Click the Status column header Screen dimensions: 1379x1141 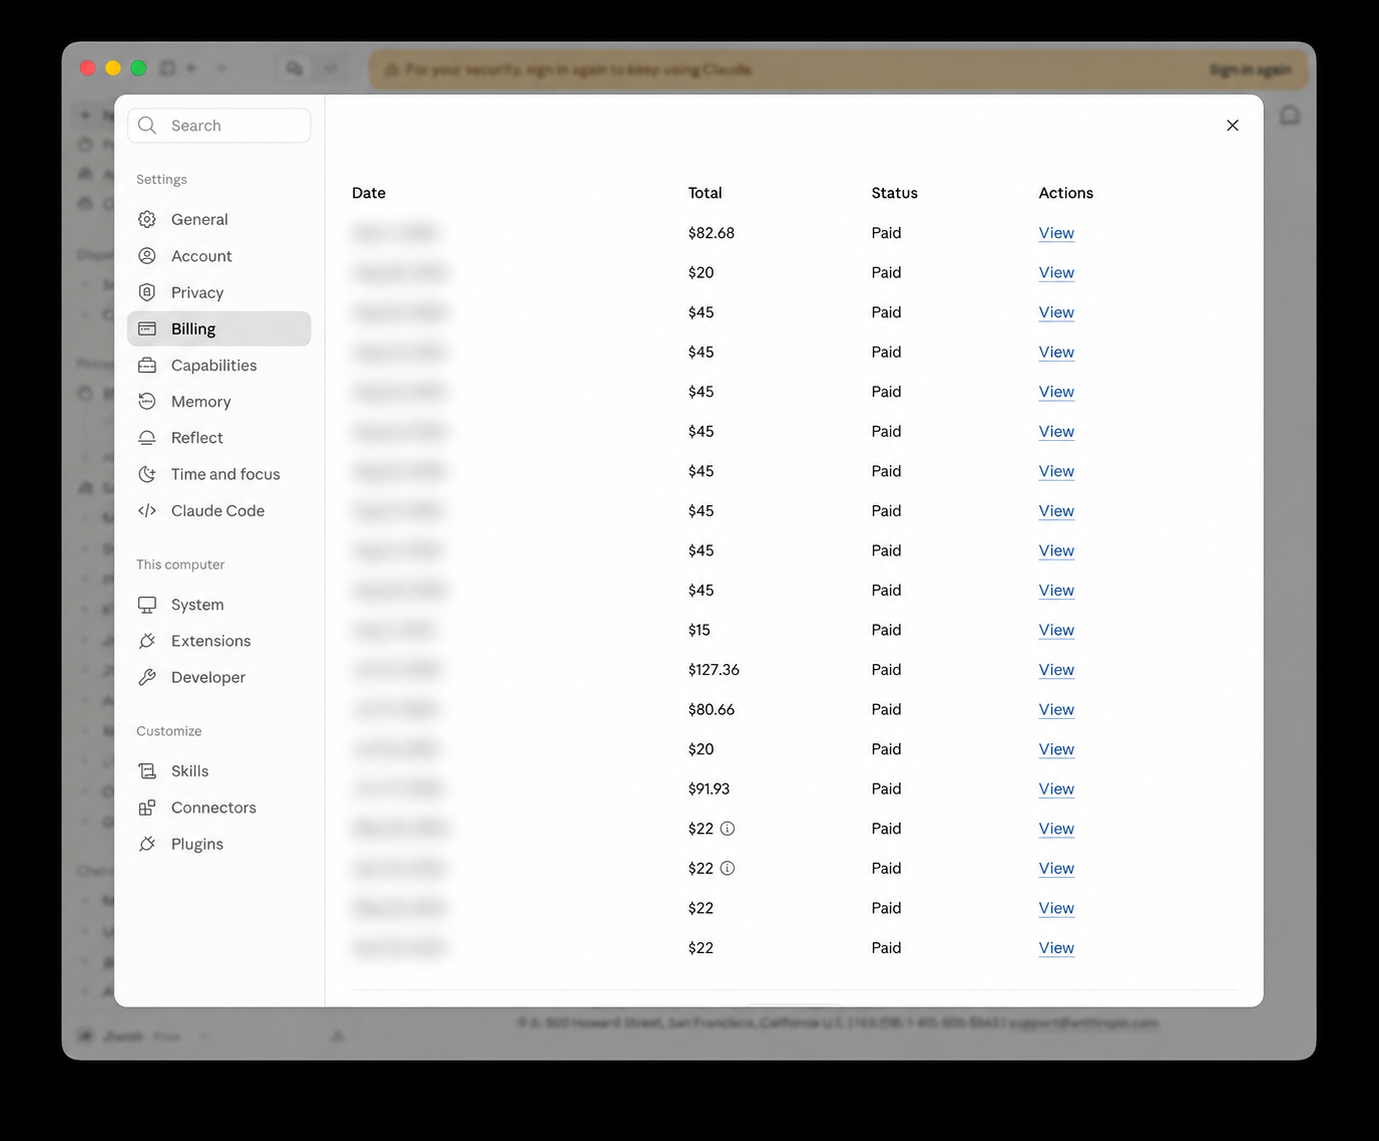(x=894, y=193)
